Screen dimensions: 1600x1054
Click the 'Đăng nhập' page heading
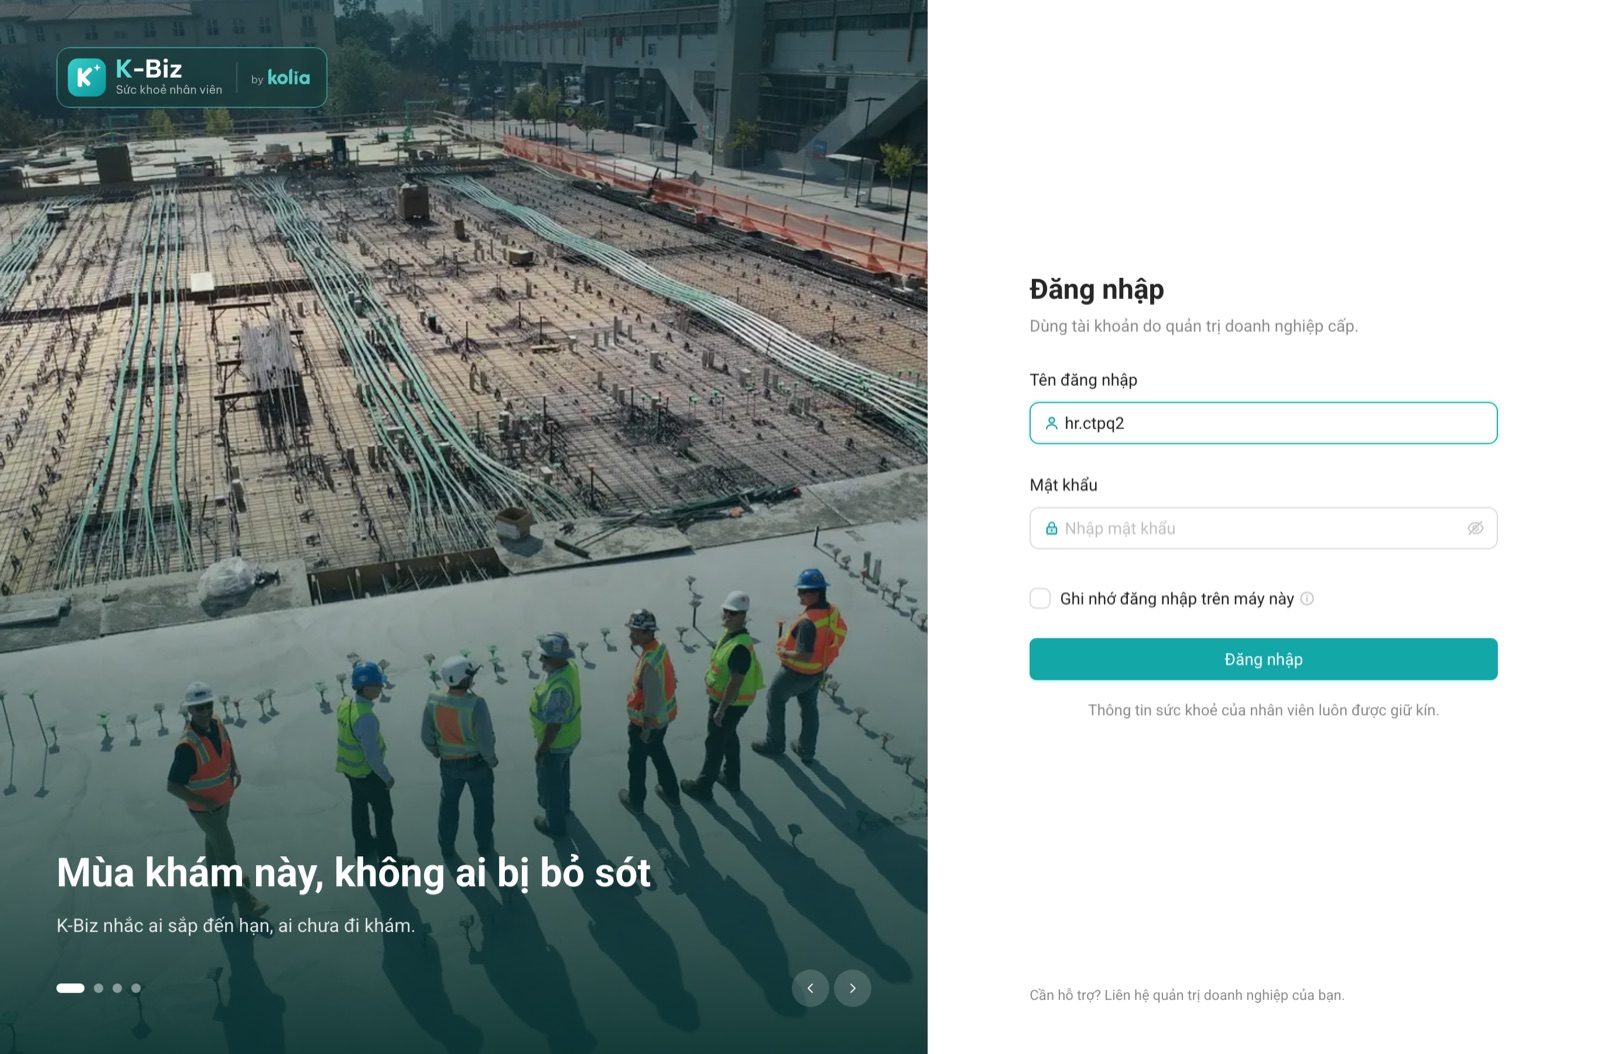pos(1097,289)
